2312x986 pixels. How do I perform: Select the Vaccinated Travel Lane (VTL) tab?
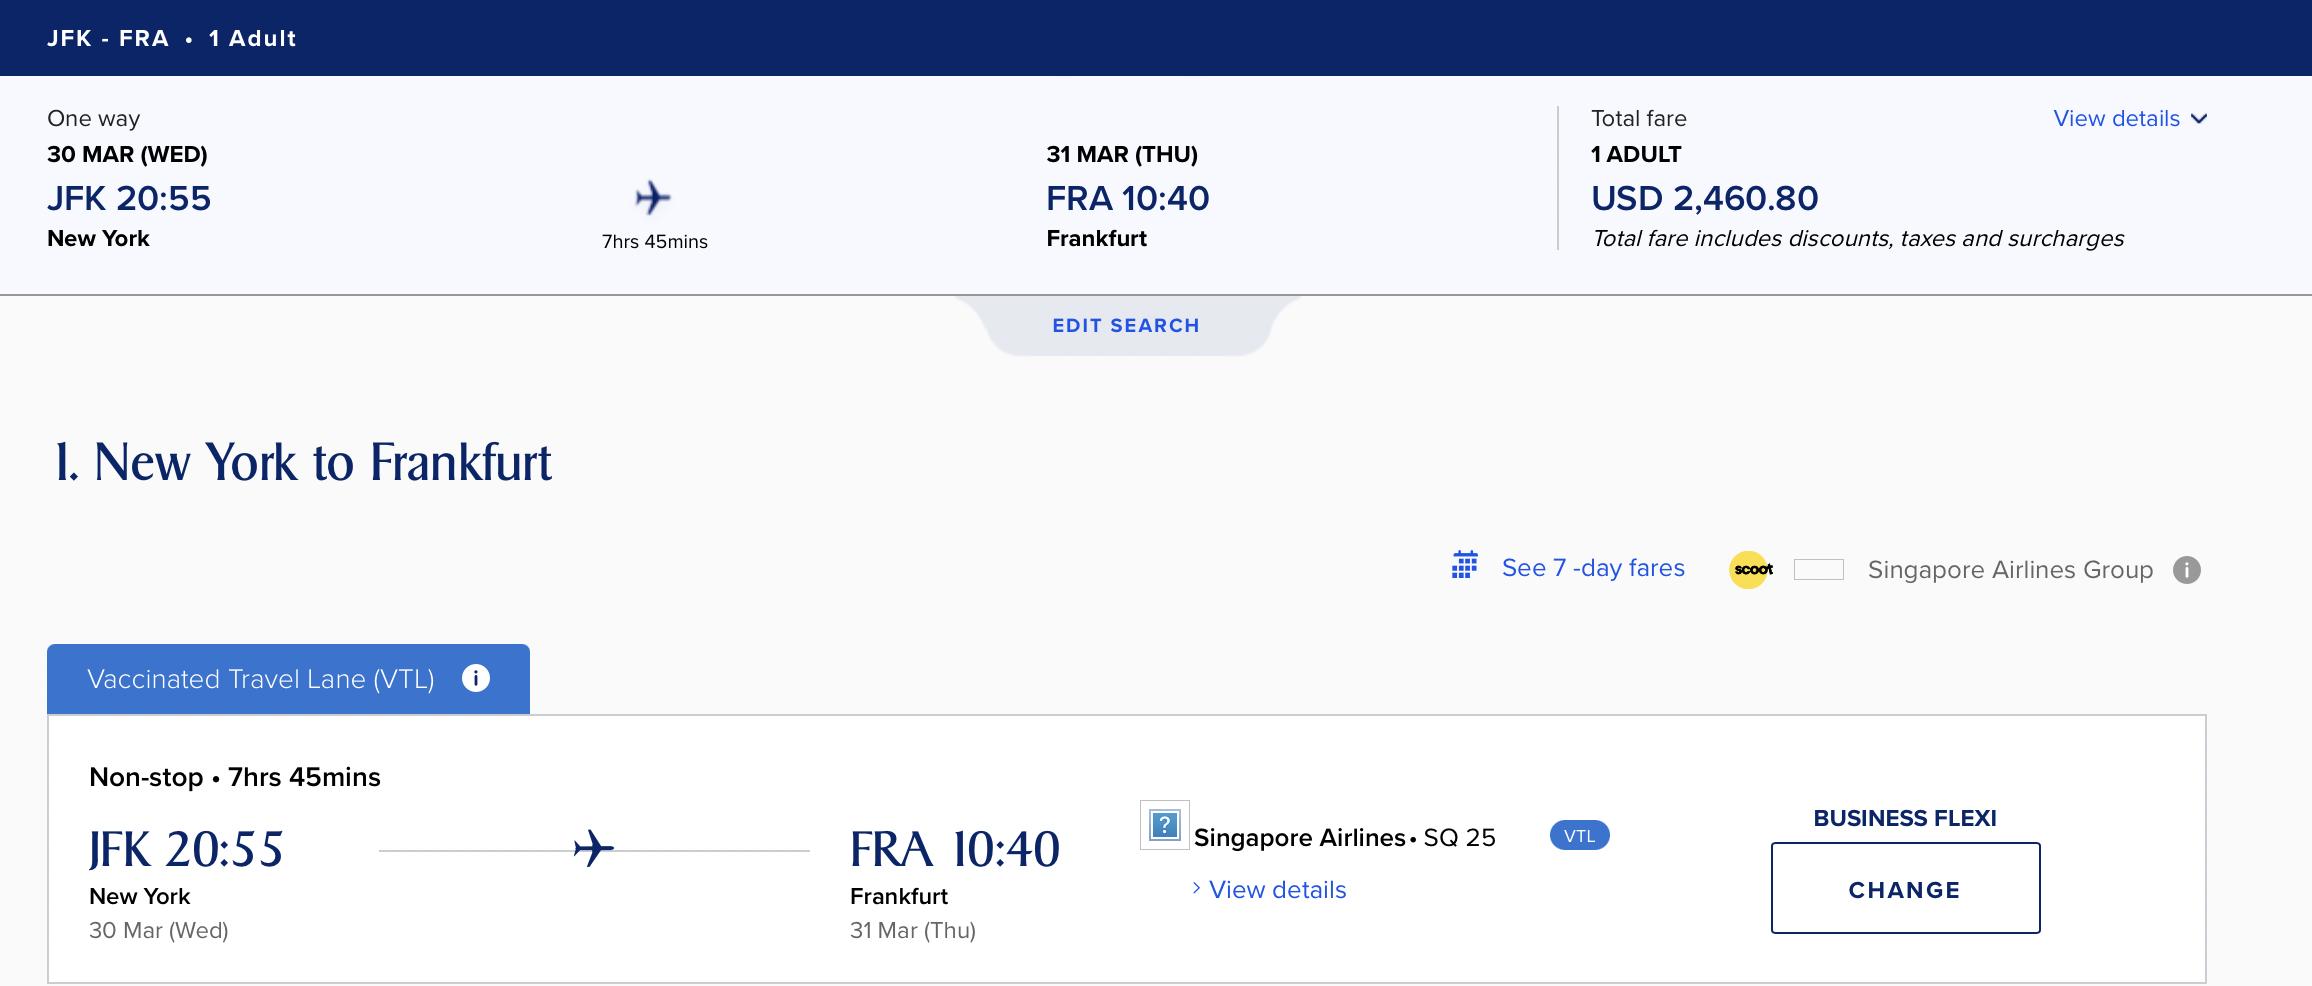click(261, 679)
